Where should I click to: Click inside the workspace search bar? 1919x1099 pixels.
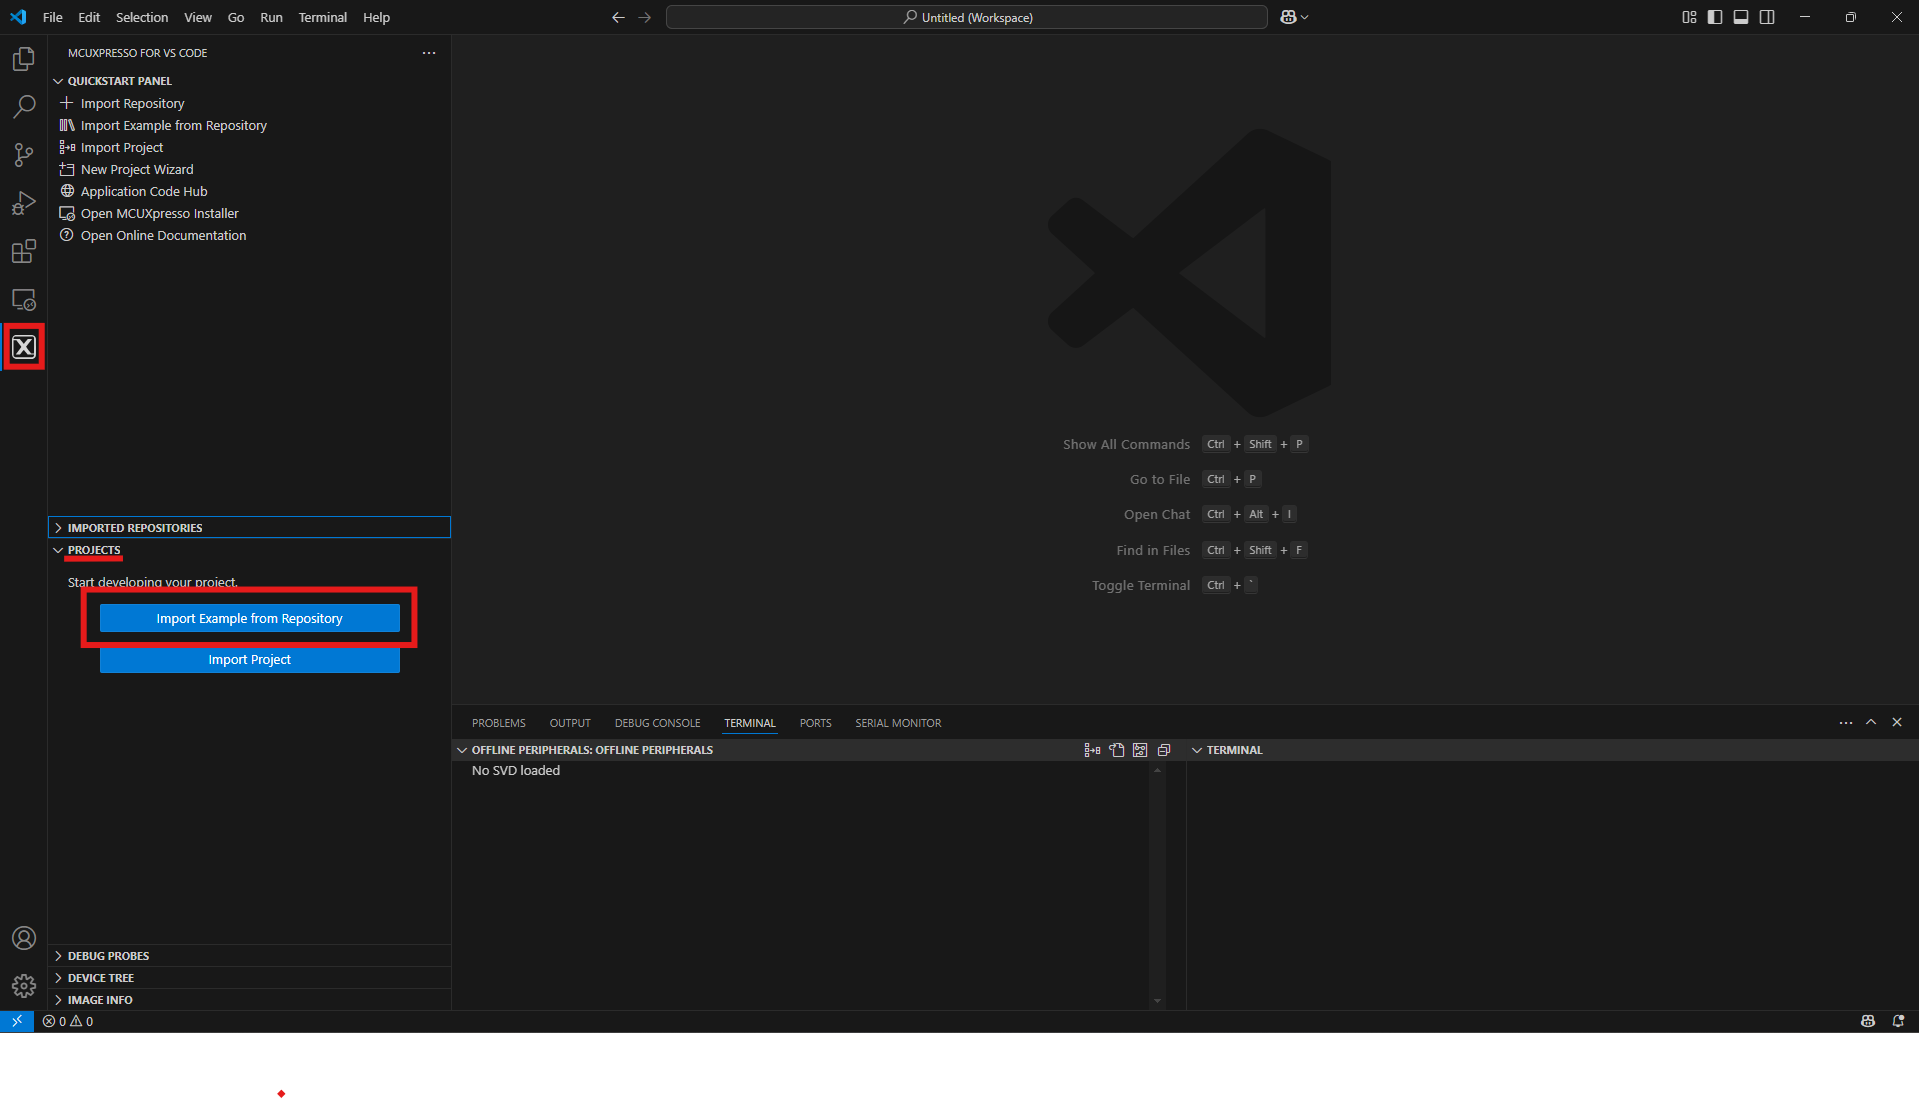965,17
